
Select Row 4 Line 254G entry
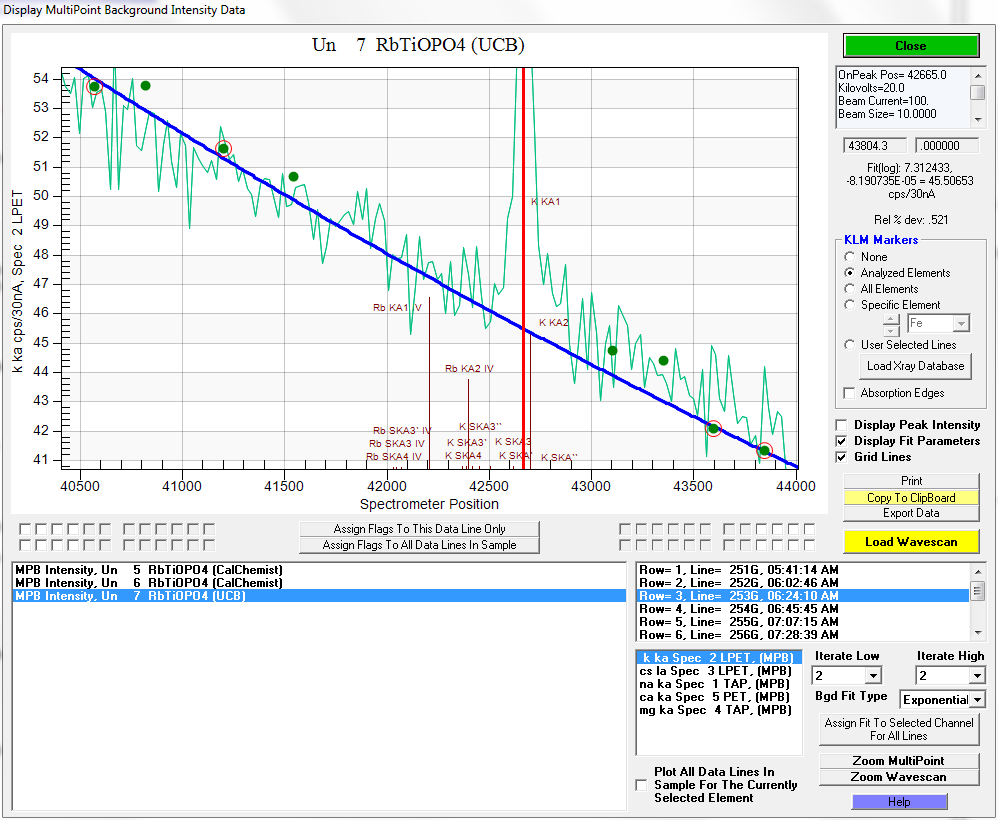coord(738,609)
